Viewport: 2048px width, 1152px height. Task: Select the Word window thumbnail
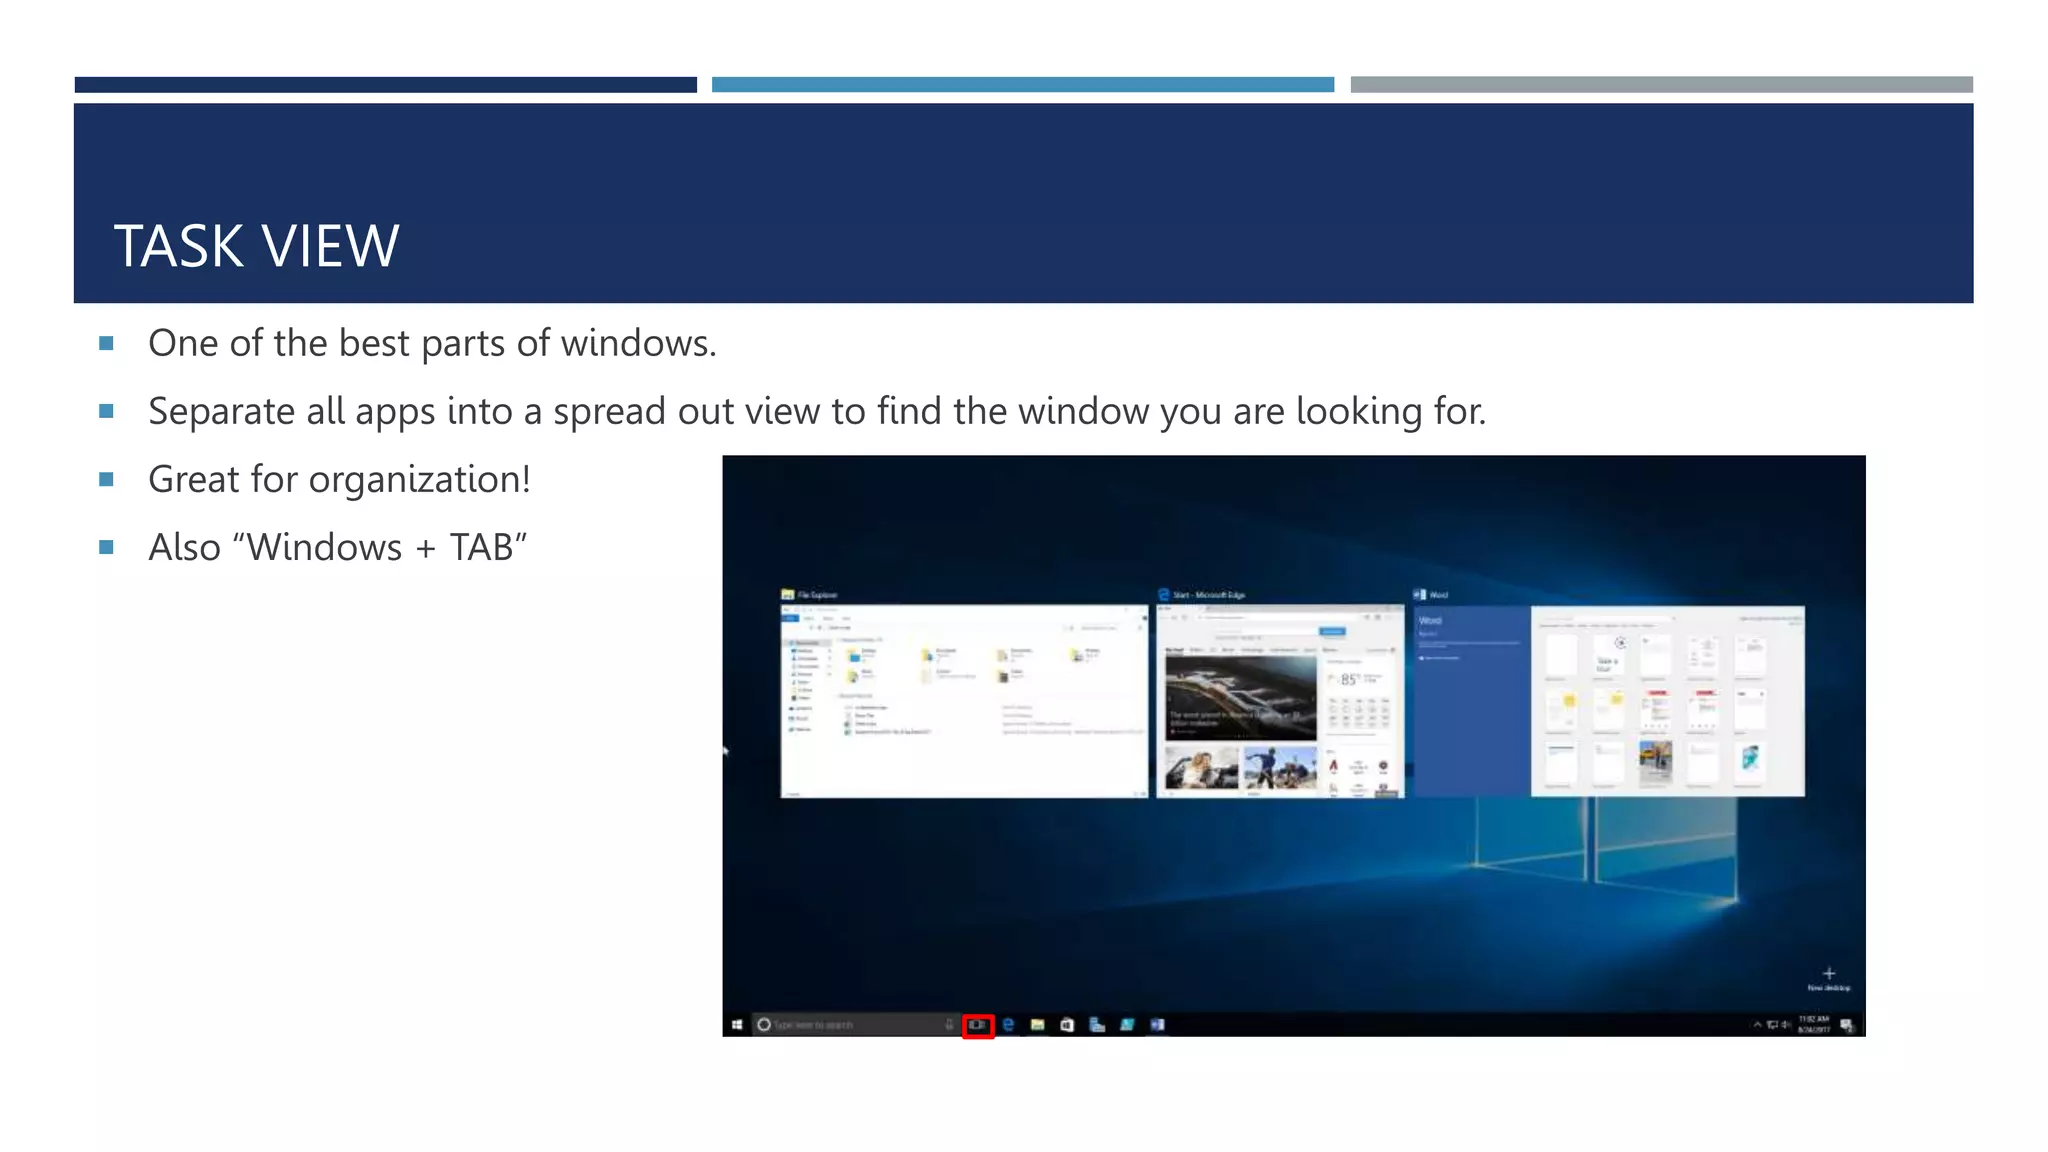pyautogui.click(x=1609, y=701)
